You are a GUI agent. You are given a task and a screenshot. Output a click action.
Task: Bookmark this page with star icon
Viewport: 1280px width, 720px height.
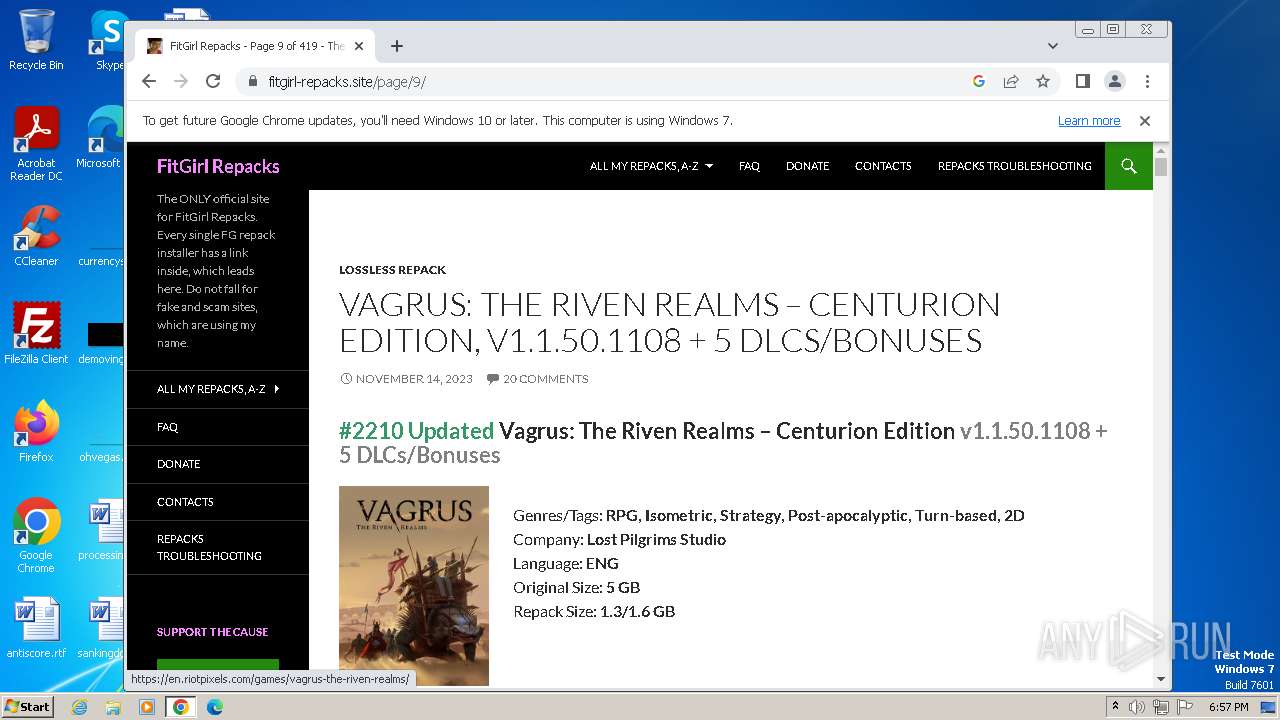pos(1043,81)
